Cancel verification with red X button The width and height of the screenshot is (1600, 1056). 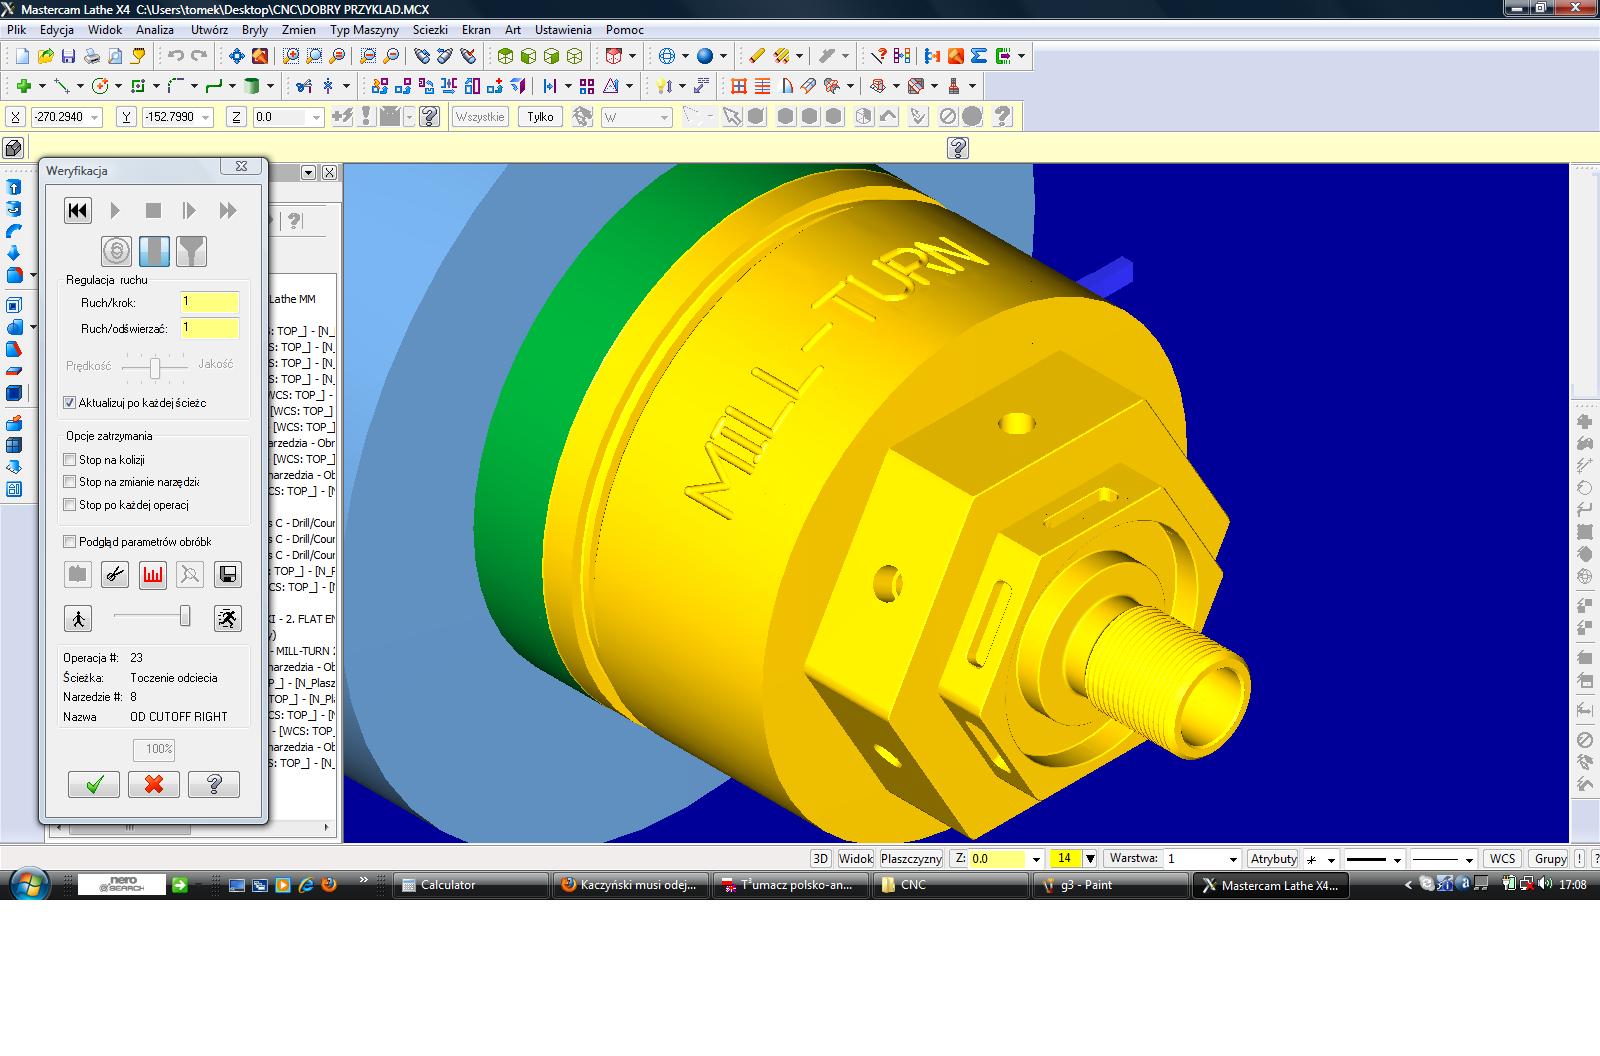coord(154,784)
